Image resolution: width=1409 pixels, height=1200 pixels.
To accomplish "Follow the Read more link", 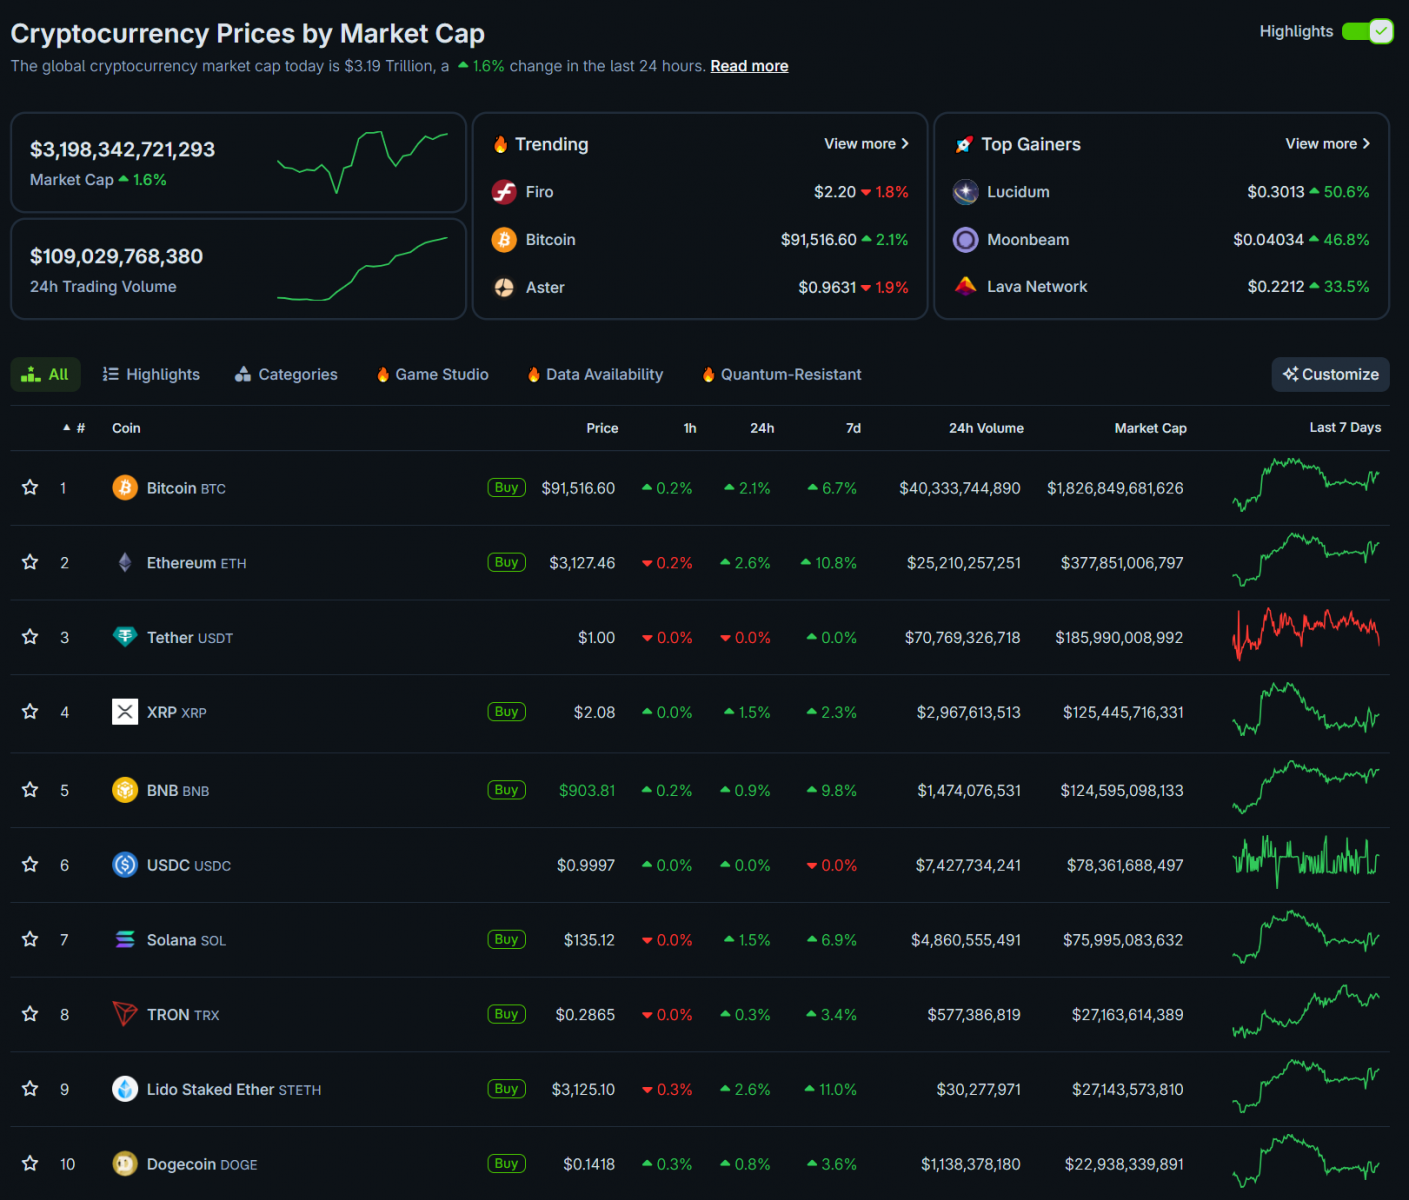I will tap(749, 66).
